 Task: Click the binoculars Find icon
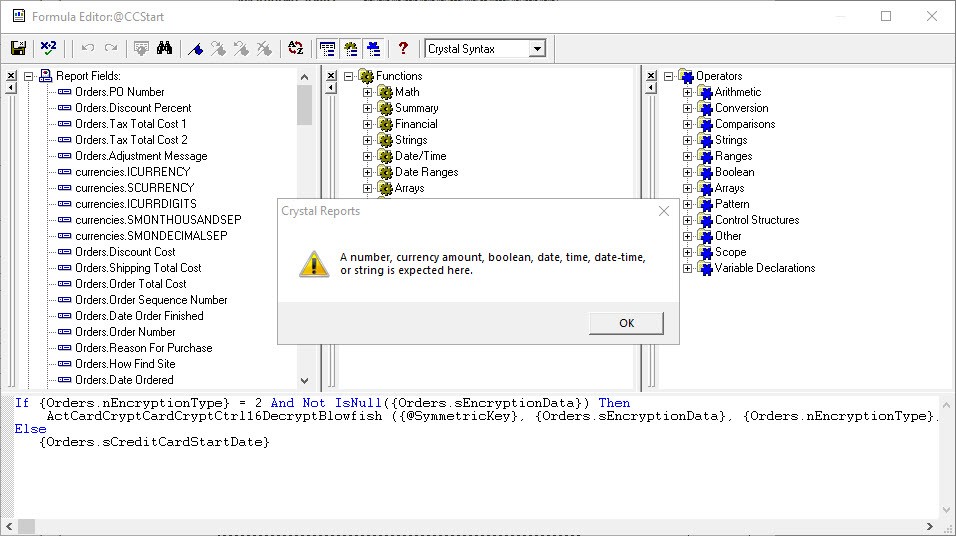pos(165,48)
